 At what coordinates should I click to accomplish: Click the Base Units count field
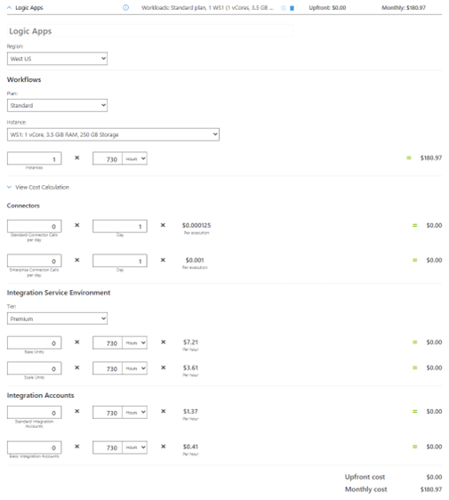tap(34, 343)
